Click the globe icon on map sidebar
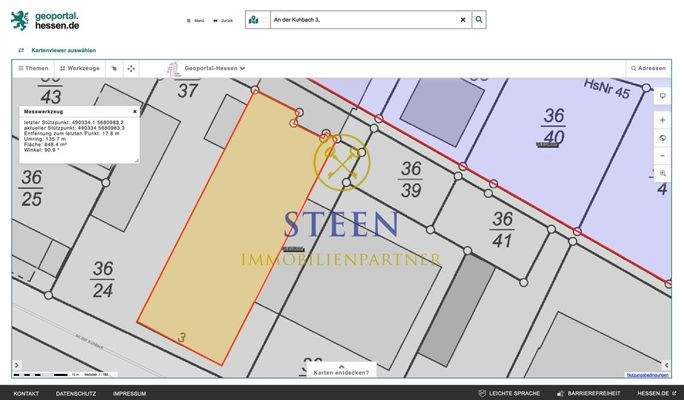 click(x=662, y=138)
